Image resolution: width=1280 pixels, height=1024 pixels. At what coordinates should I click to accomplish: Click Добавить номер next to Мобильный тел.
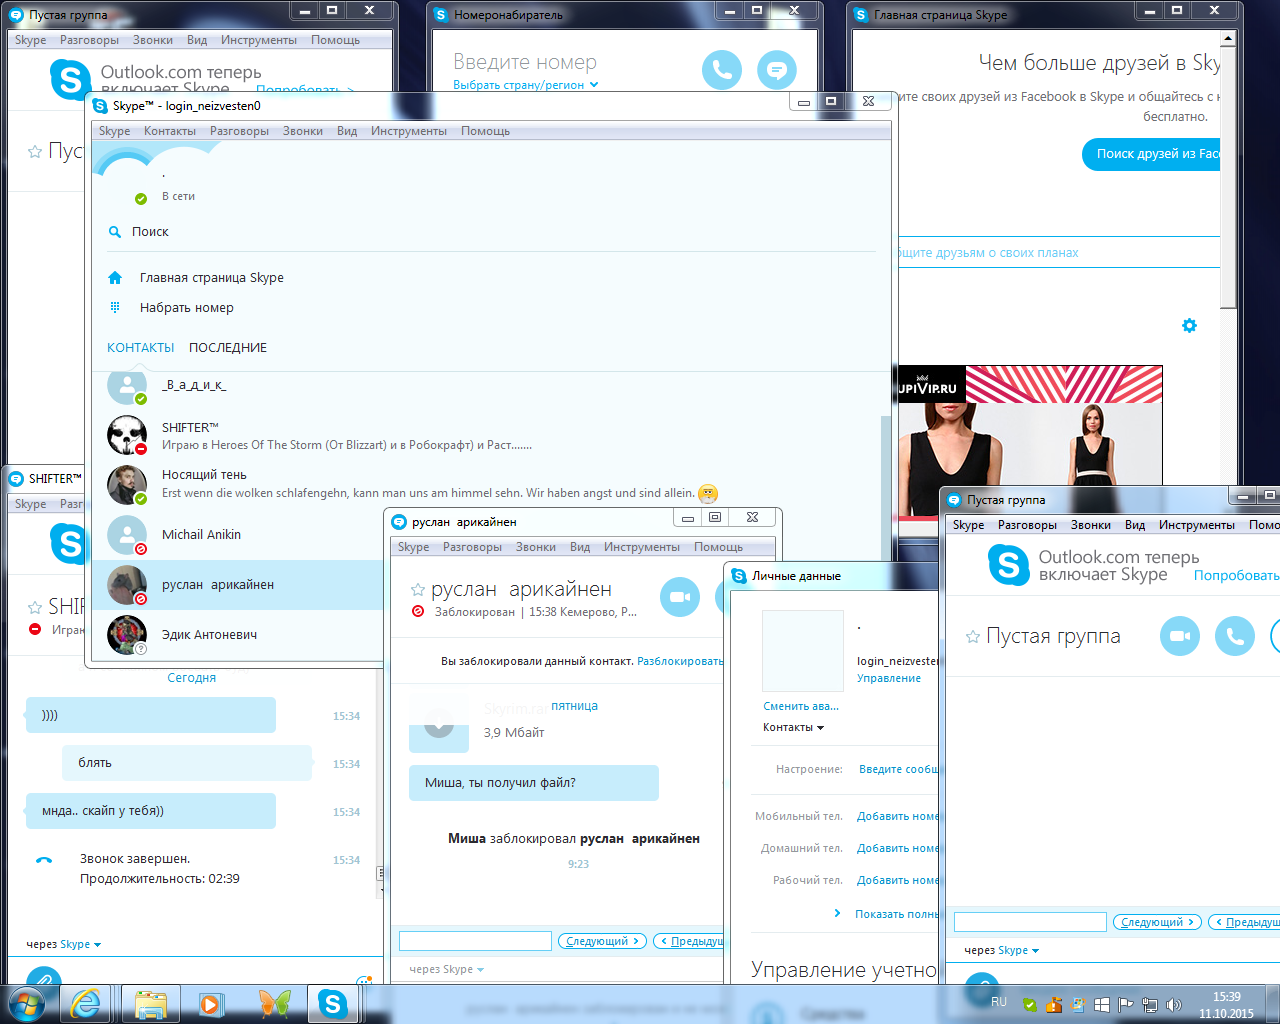pyautogui.click(x=898, y=816)
